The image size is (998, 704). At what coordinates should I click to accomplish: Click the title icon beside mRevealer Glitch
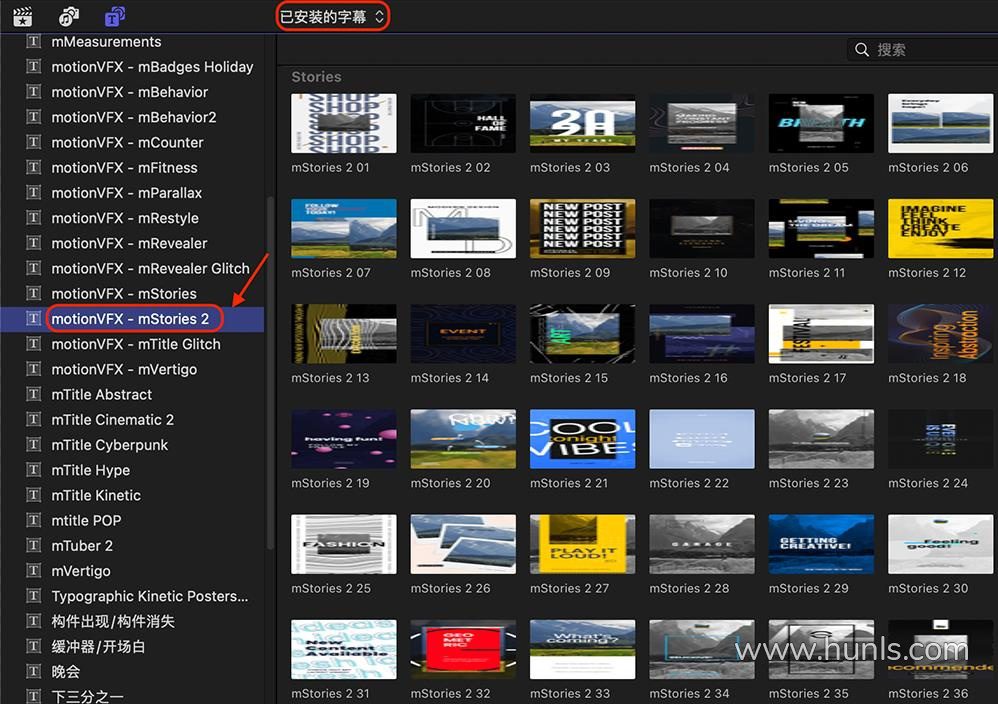34,269
